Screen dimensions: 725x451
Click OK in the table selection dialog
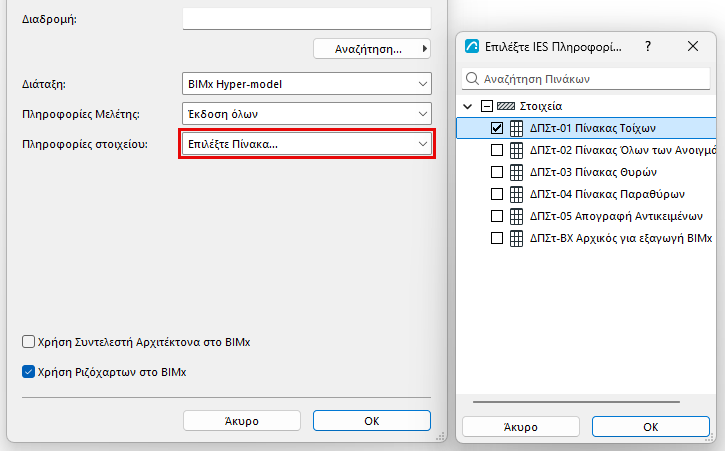coord(651,426)
